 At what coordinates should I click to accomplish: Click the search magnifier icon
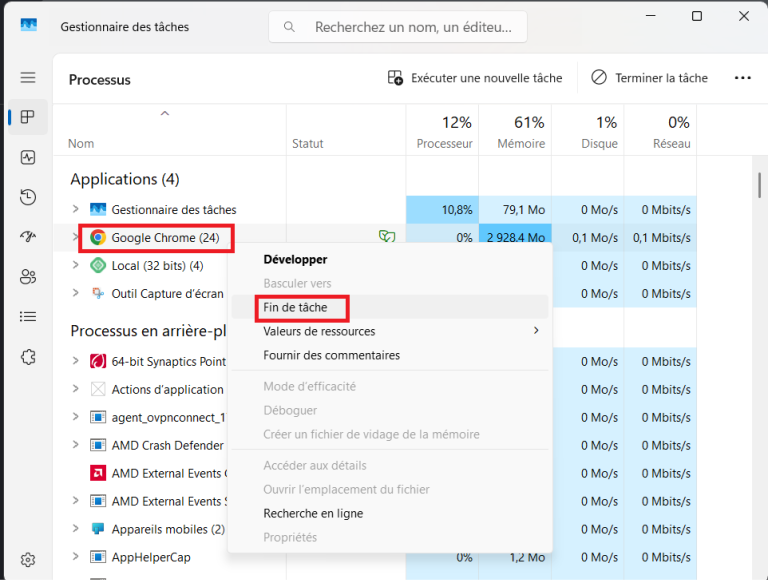point(289,26)
